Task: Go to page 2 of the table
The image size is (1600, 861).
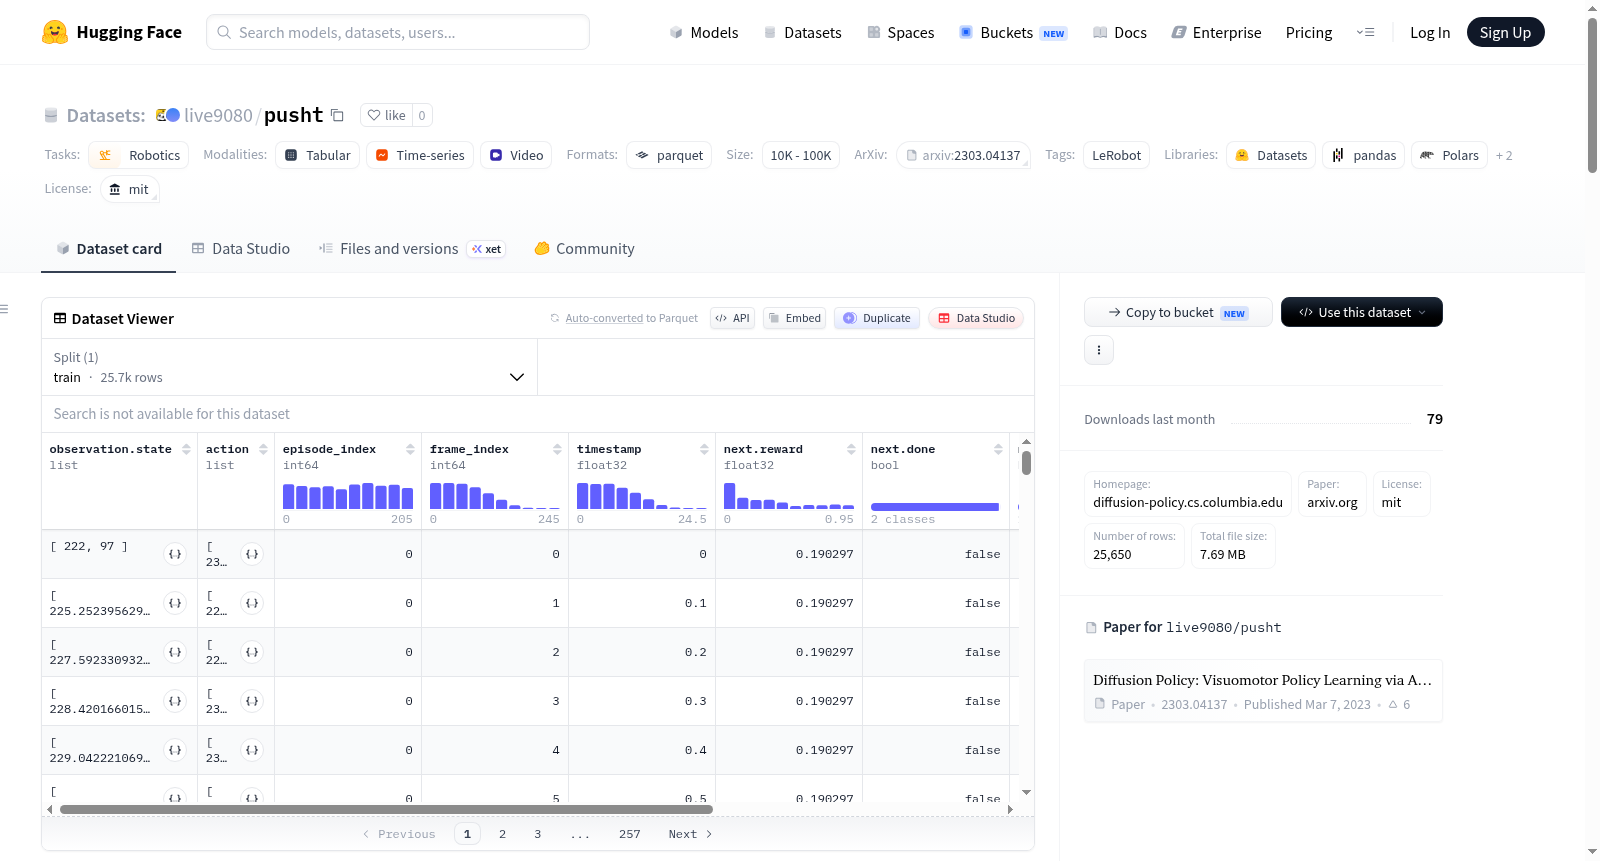Action: tap(502, 834)
